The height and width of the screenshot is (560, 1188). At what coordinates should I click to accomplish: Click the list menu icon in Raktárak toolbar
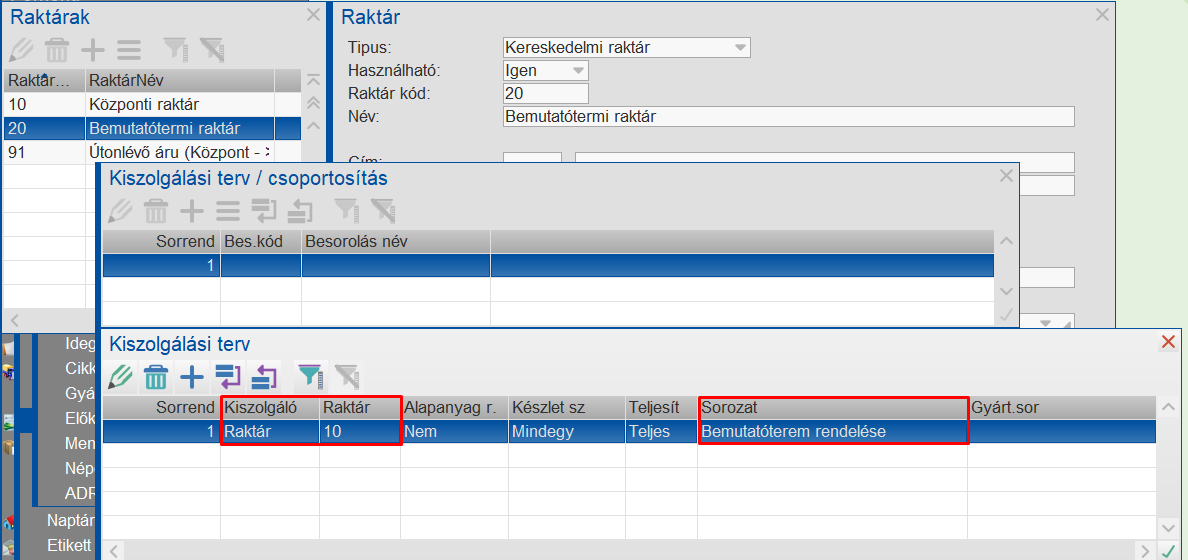129,50
